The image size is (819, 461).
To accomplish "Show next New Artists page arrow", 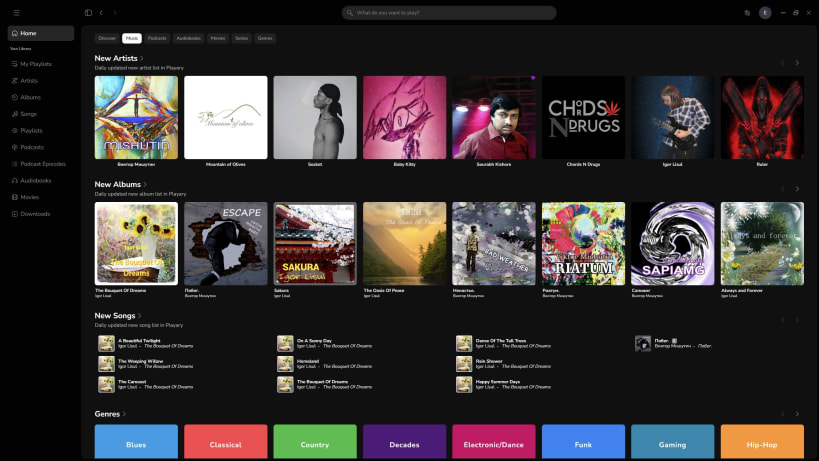I will point(797,63).
